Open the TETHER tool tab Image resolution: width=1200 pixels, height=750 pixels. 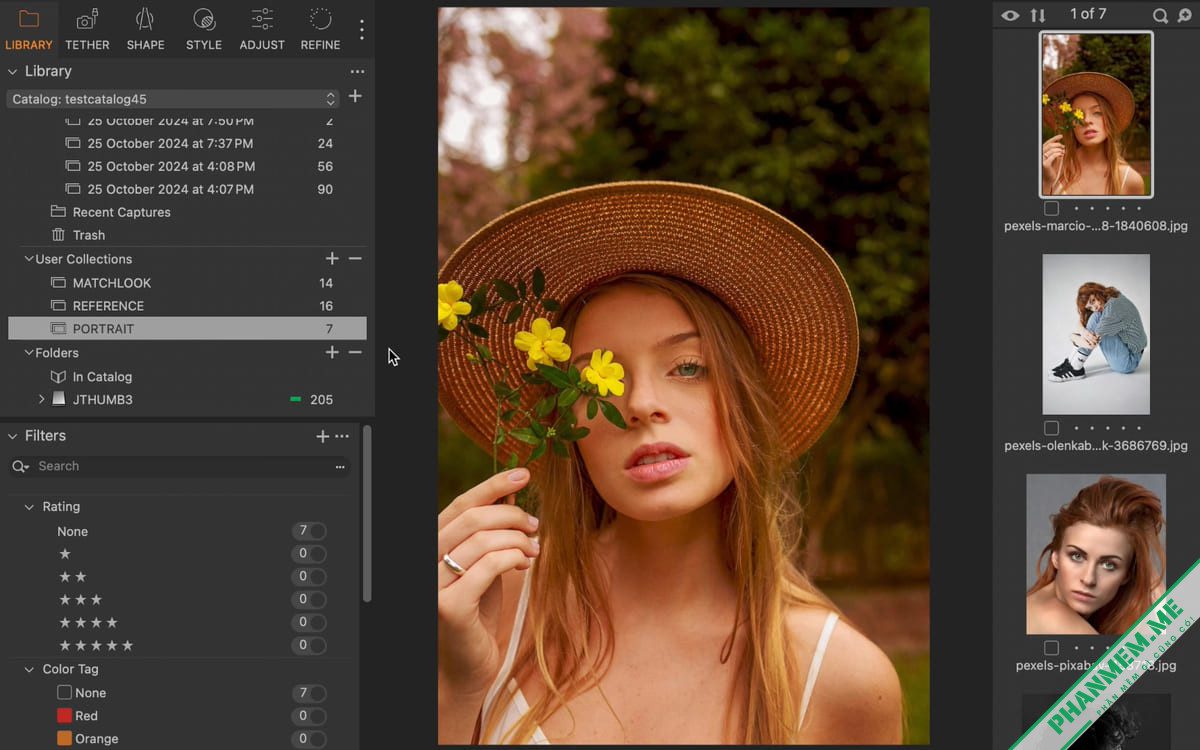click(x=87, y=29)
